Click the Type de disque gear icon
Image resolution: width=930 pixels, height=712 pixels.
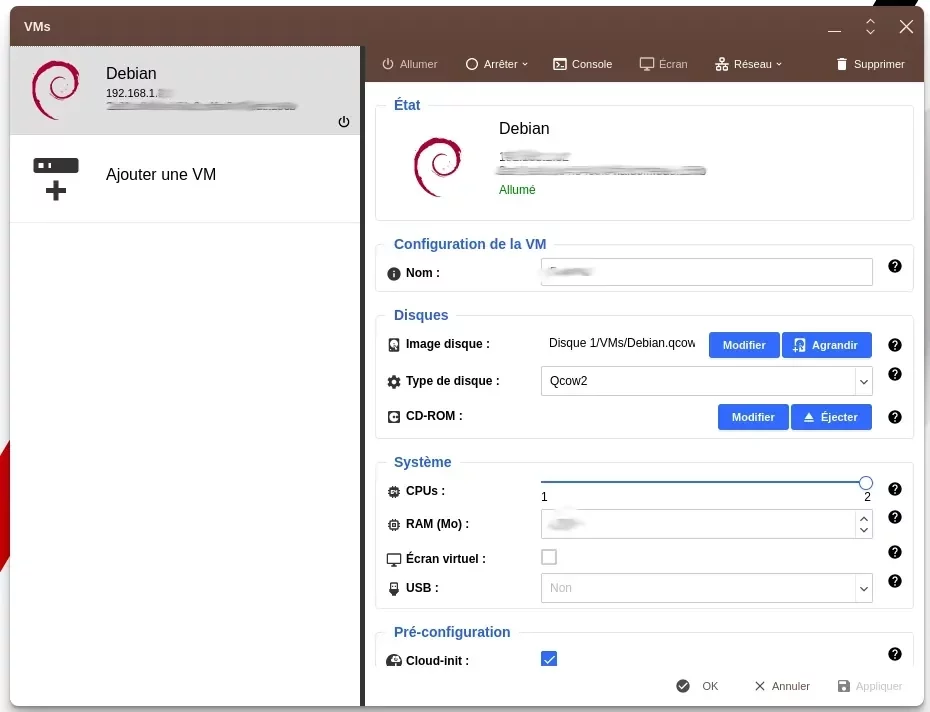click(394, 382)
